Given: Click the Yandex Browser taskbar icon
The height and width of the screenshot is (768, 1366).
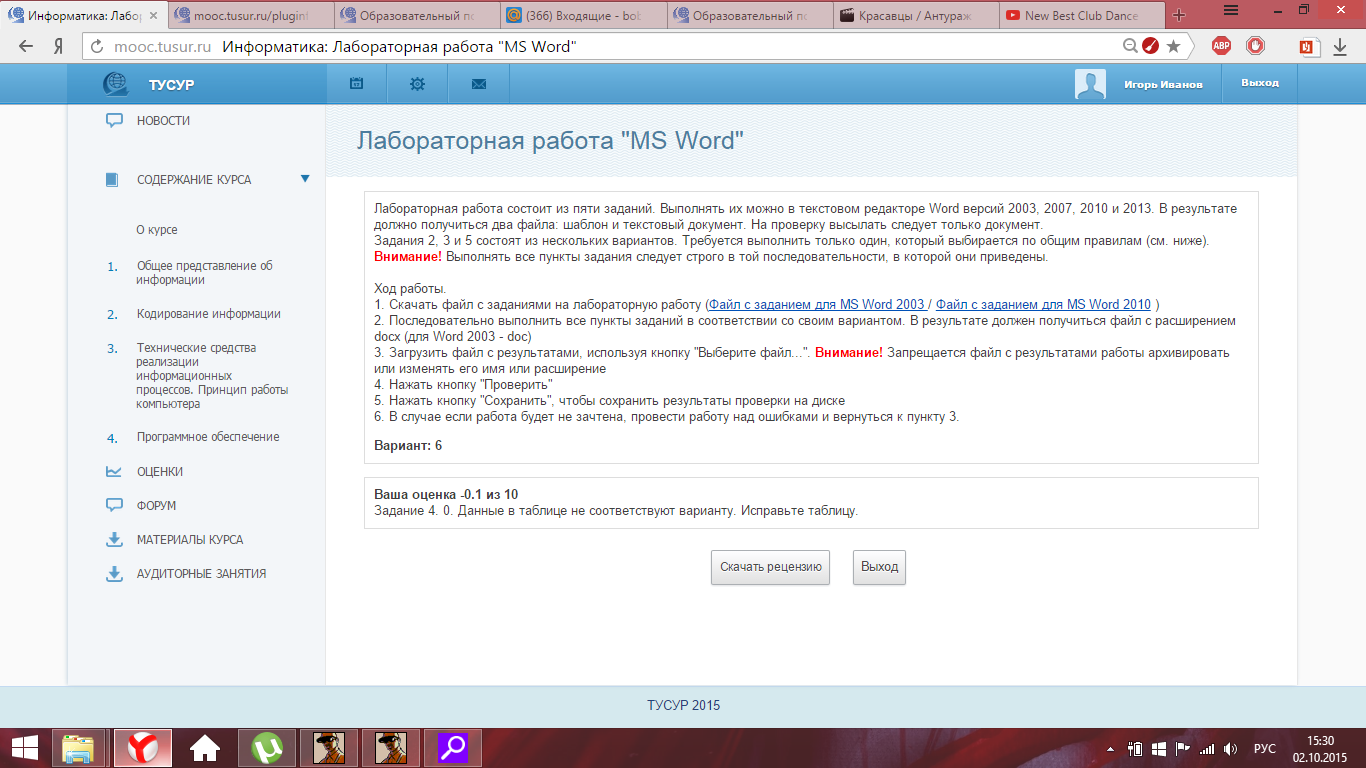Looking at the screenshot, I should 141,748.
